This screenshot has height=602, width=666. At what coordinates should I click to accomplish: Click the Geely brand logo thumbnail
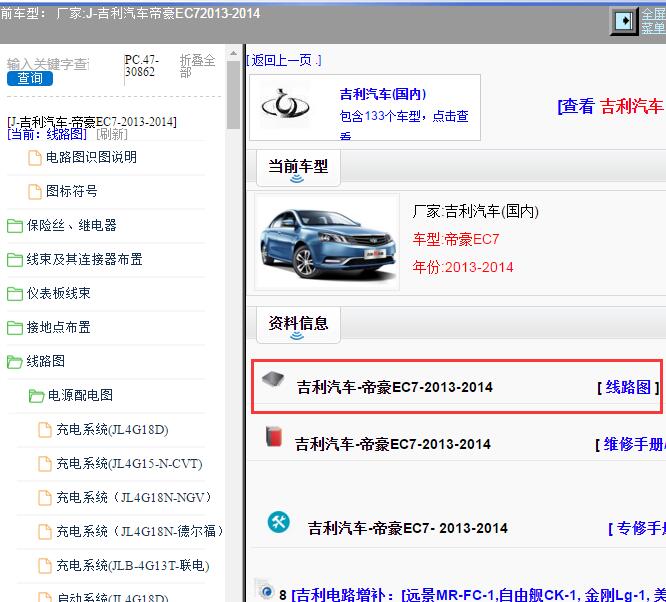(285, 105)
